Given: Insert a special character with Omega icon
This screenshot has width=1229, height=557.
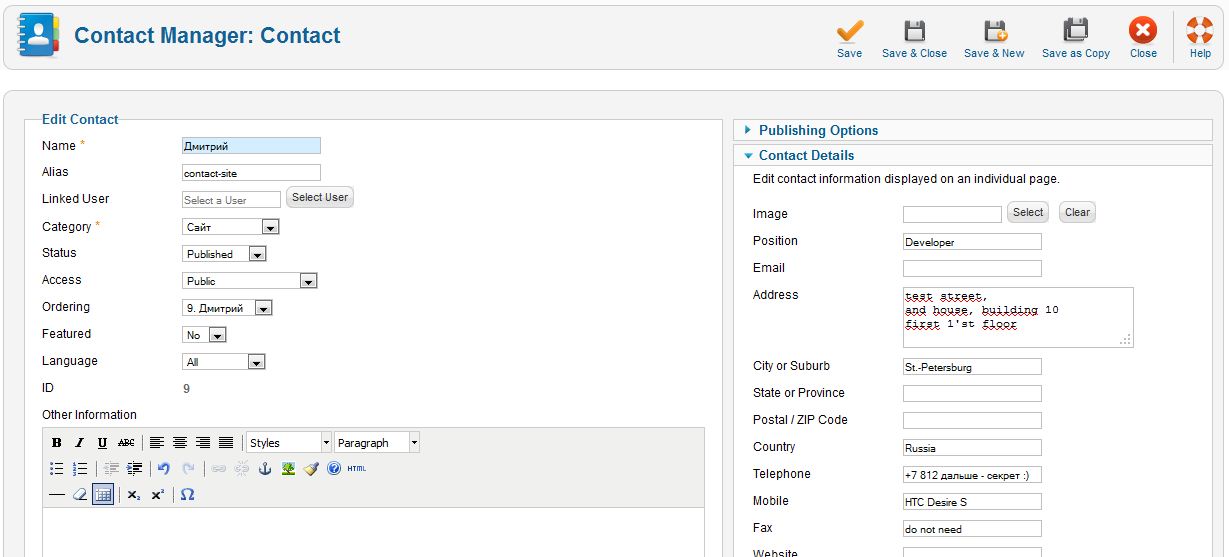Looking at the screenshot, I should [187, 494].
